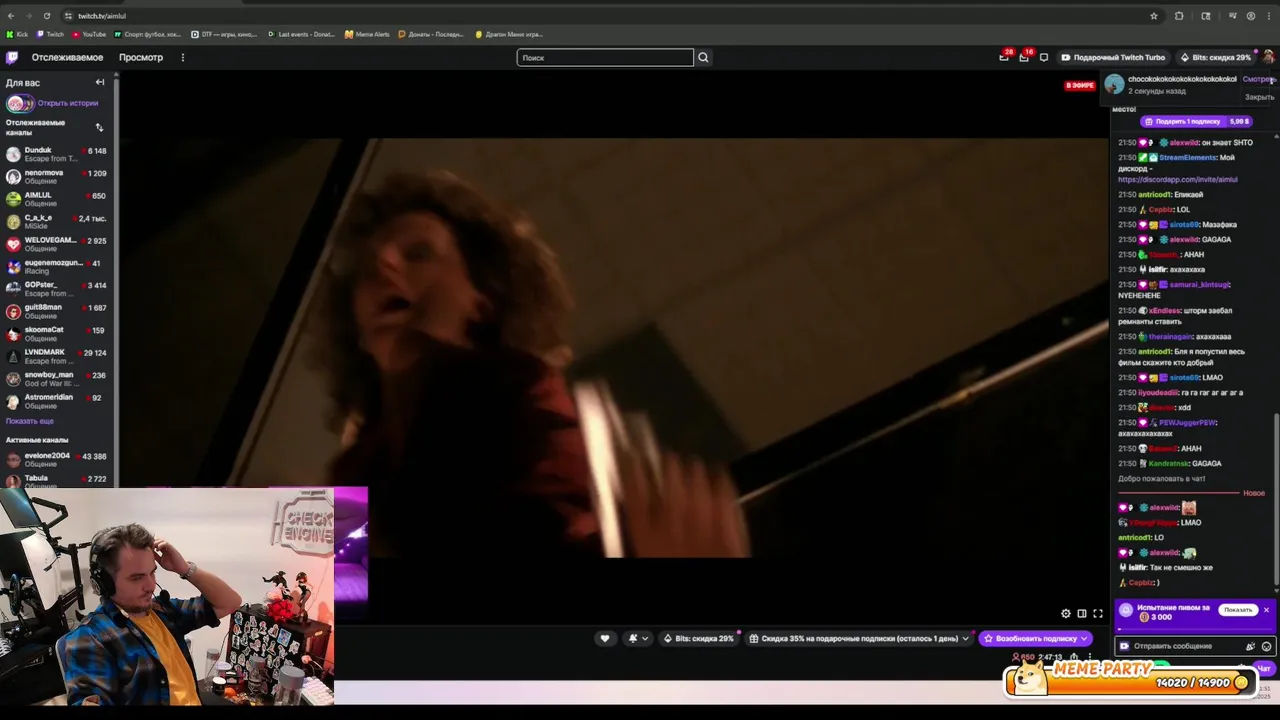Click the heart follow button
The width and height of the screenshot is (1280, 720).
(x=604, y=638)
